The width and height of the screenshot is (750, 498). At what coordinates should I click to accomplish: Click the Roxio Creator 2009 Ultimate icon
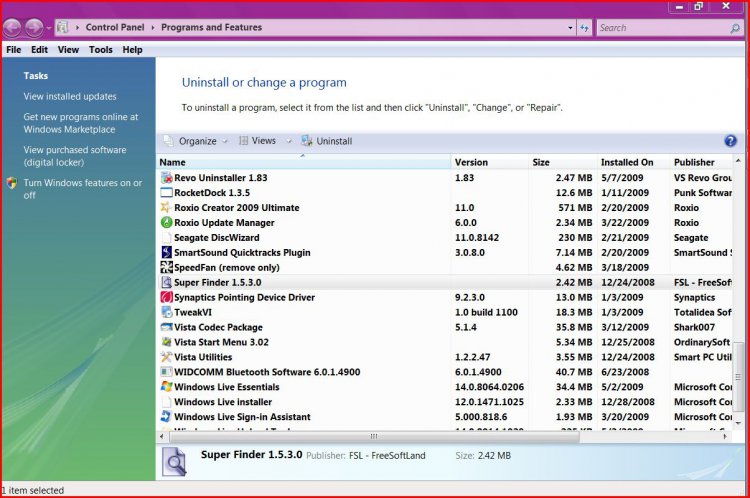click(166, 208)
